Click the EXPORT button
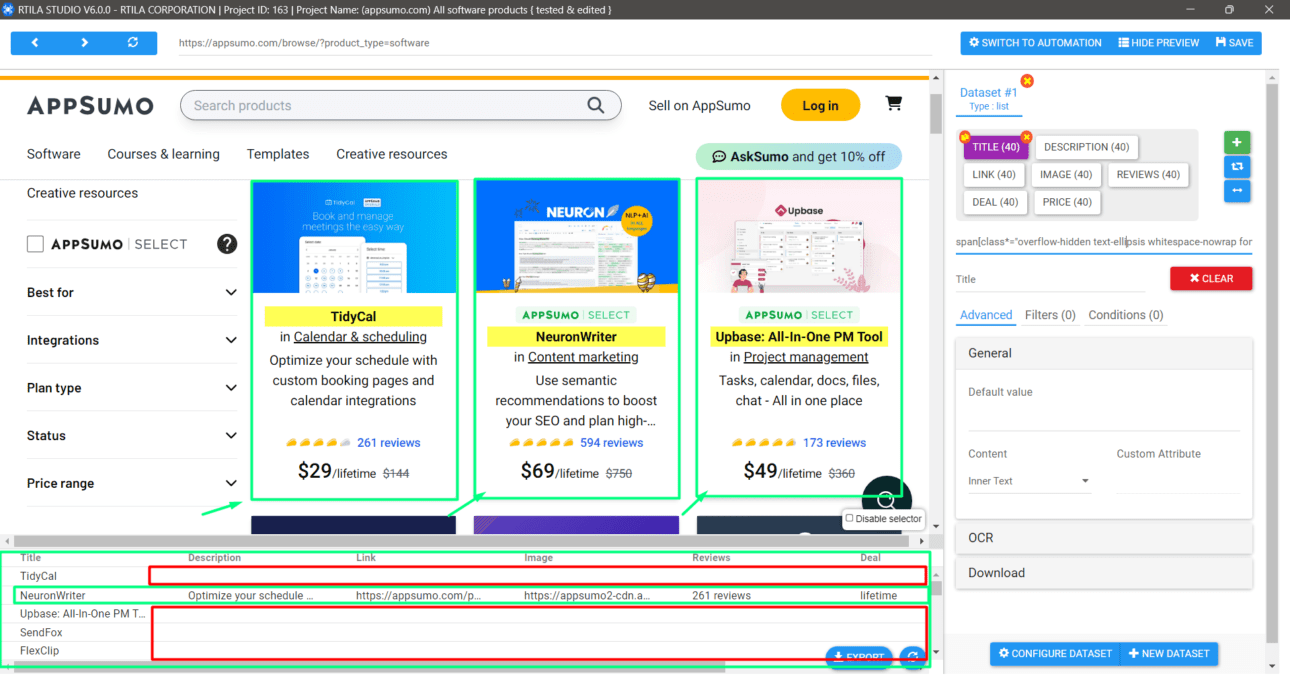 coord(860,657)
